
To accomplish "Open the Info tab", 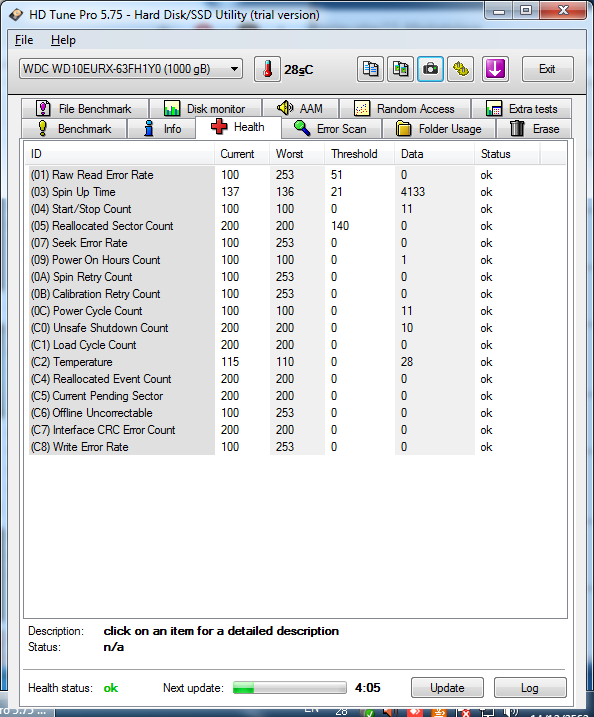I will click(x=161, y=129).
